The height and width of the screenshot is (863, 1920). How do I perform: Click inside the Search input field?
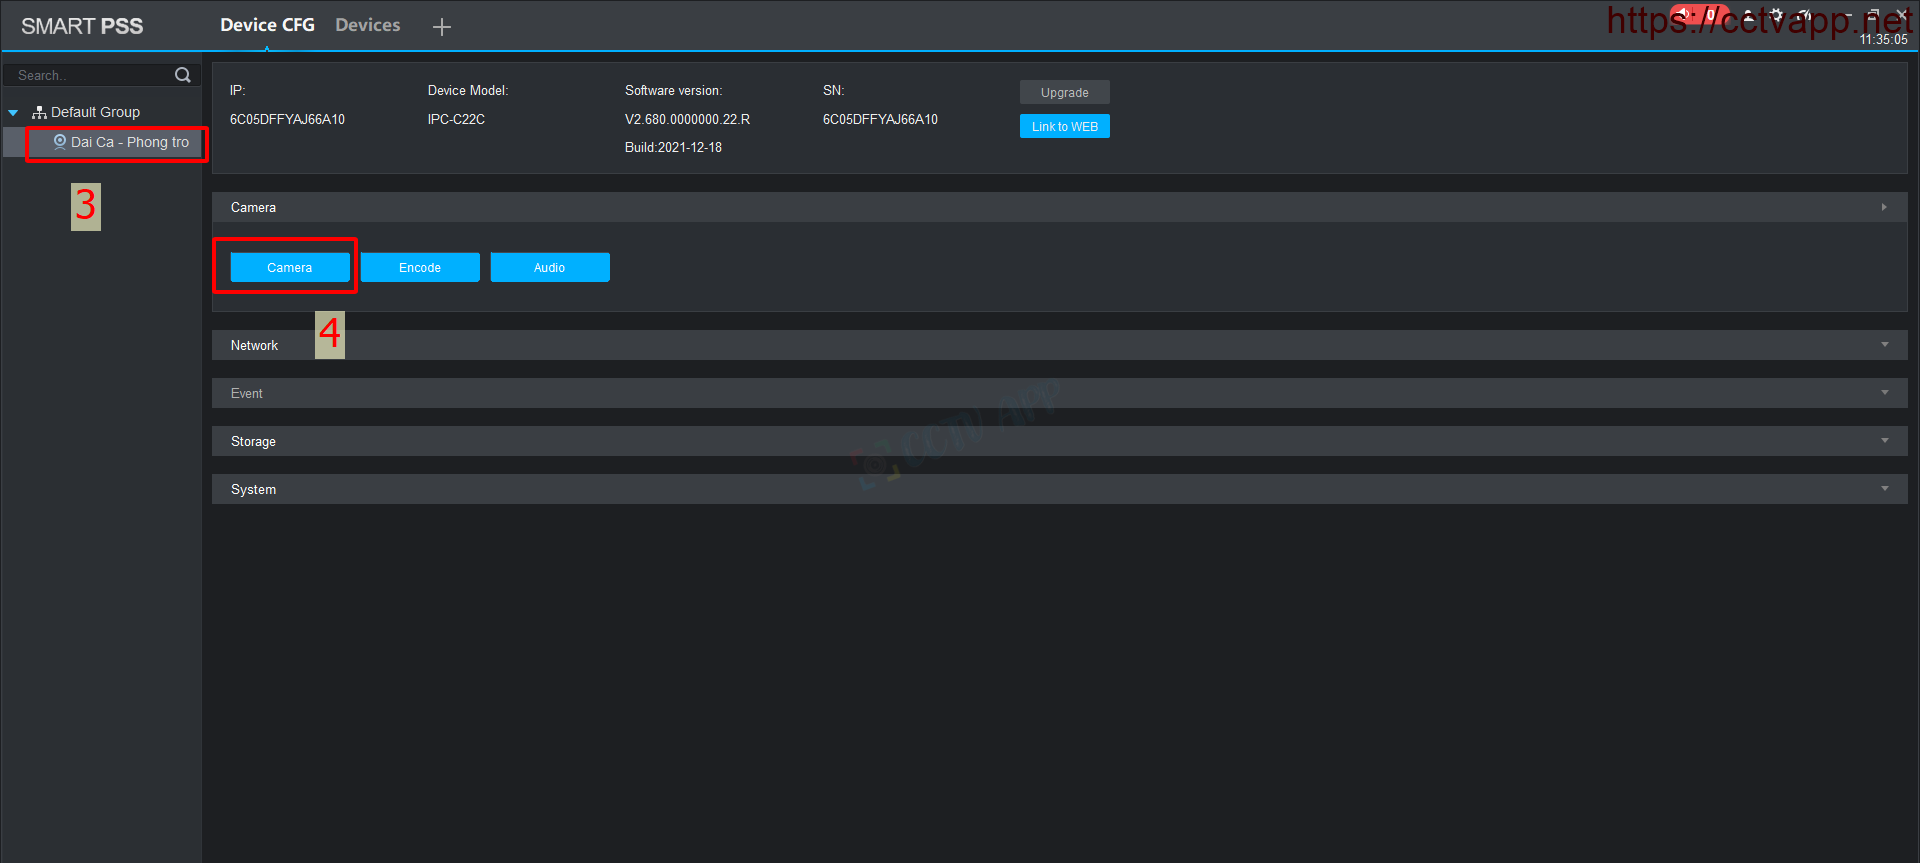click(90, 75)
